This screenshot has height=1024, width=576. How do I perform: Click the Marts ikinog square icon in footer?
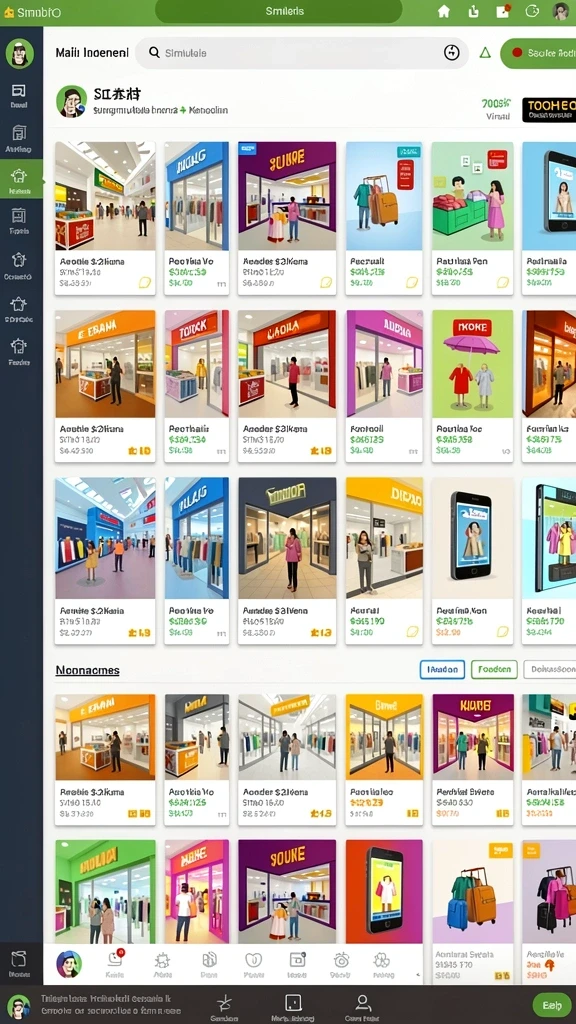pos(293,1006)
